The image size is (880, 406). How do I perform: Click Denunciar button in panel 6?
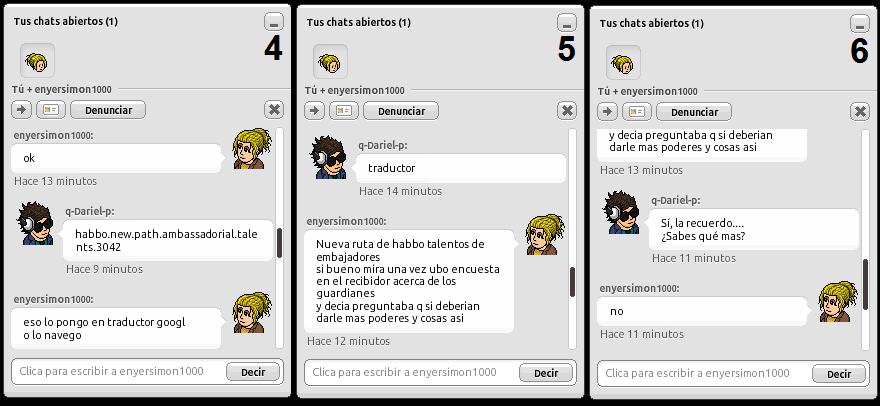click(694, 112)
